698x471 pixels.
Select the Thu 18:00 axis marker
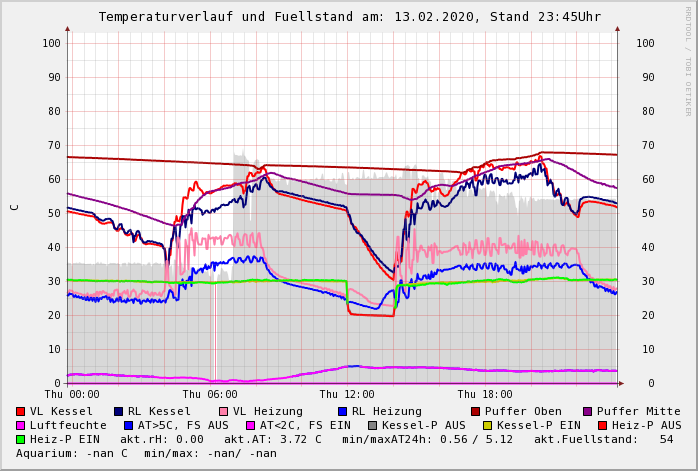pyautogui.click(x=484, y=395)
